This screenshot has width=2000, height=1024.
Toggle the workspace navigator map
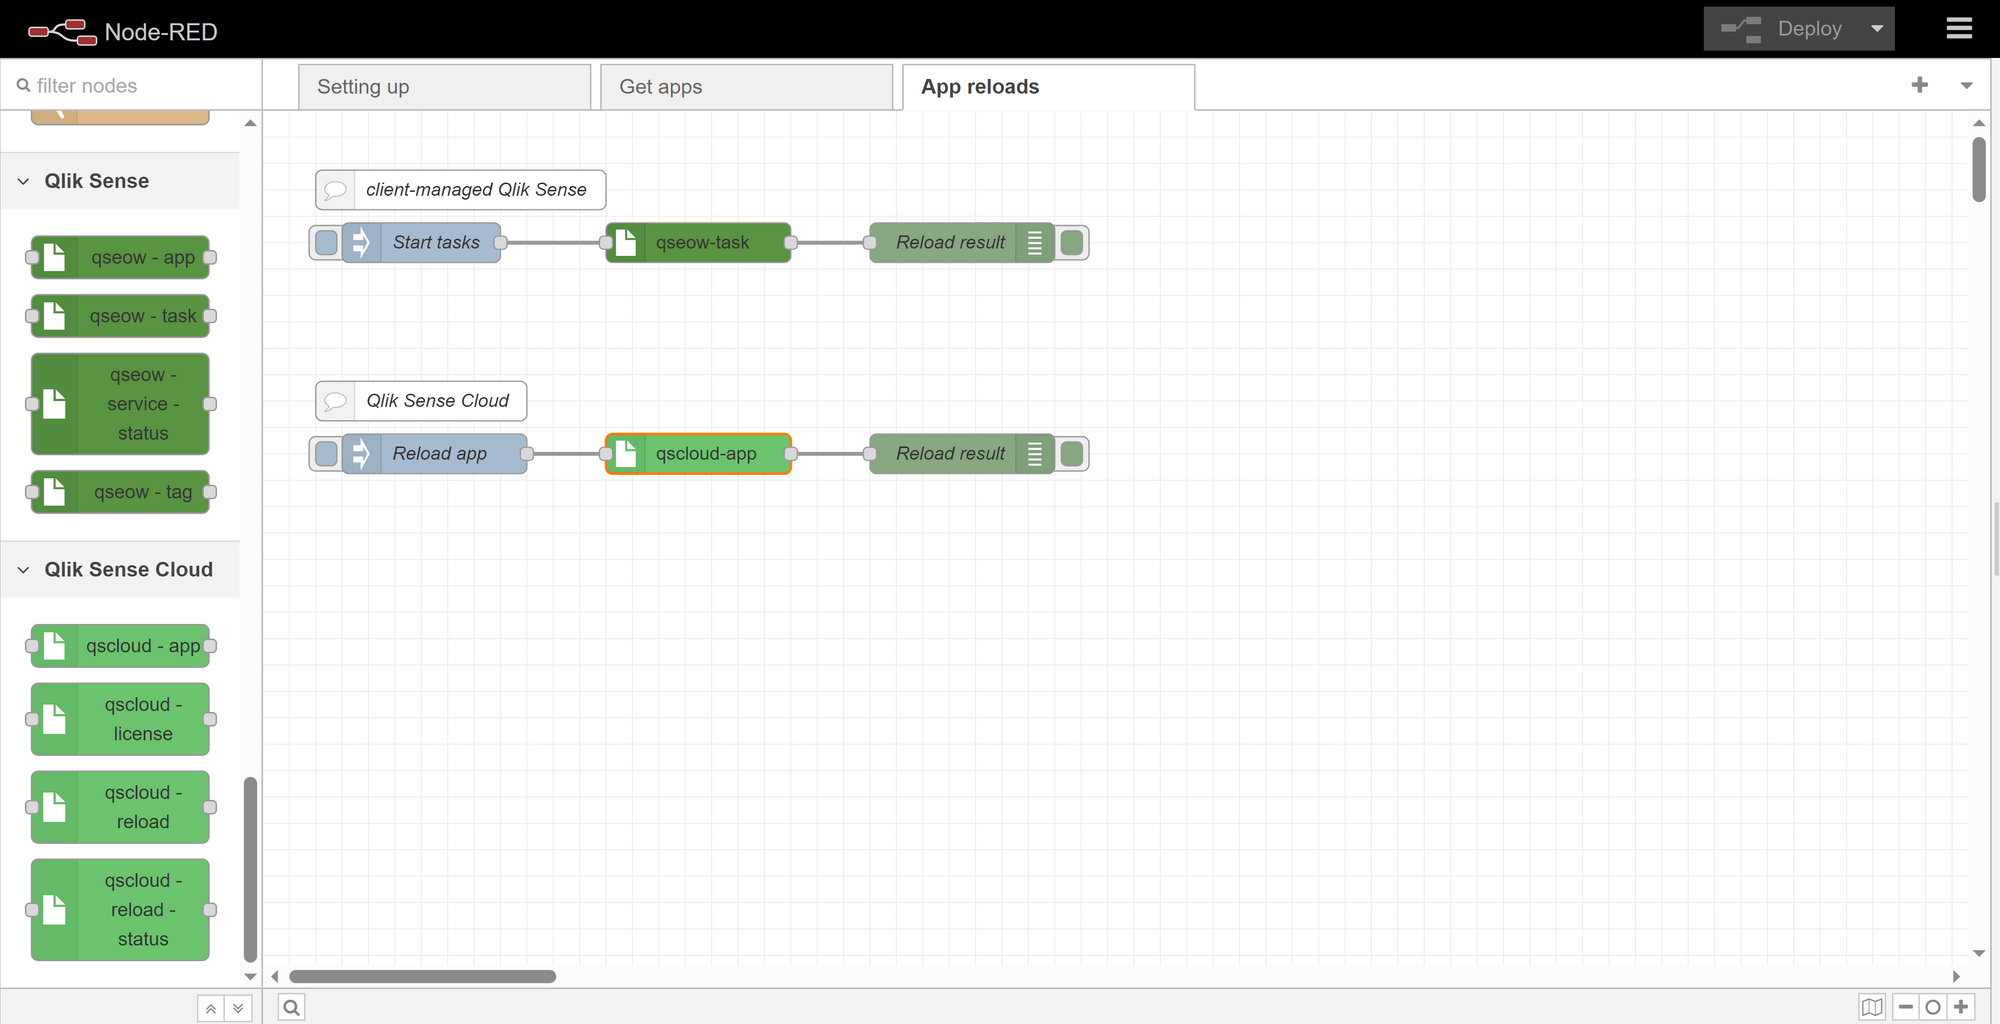(x=1872, y=1007)
